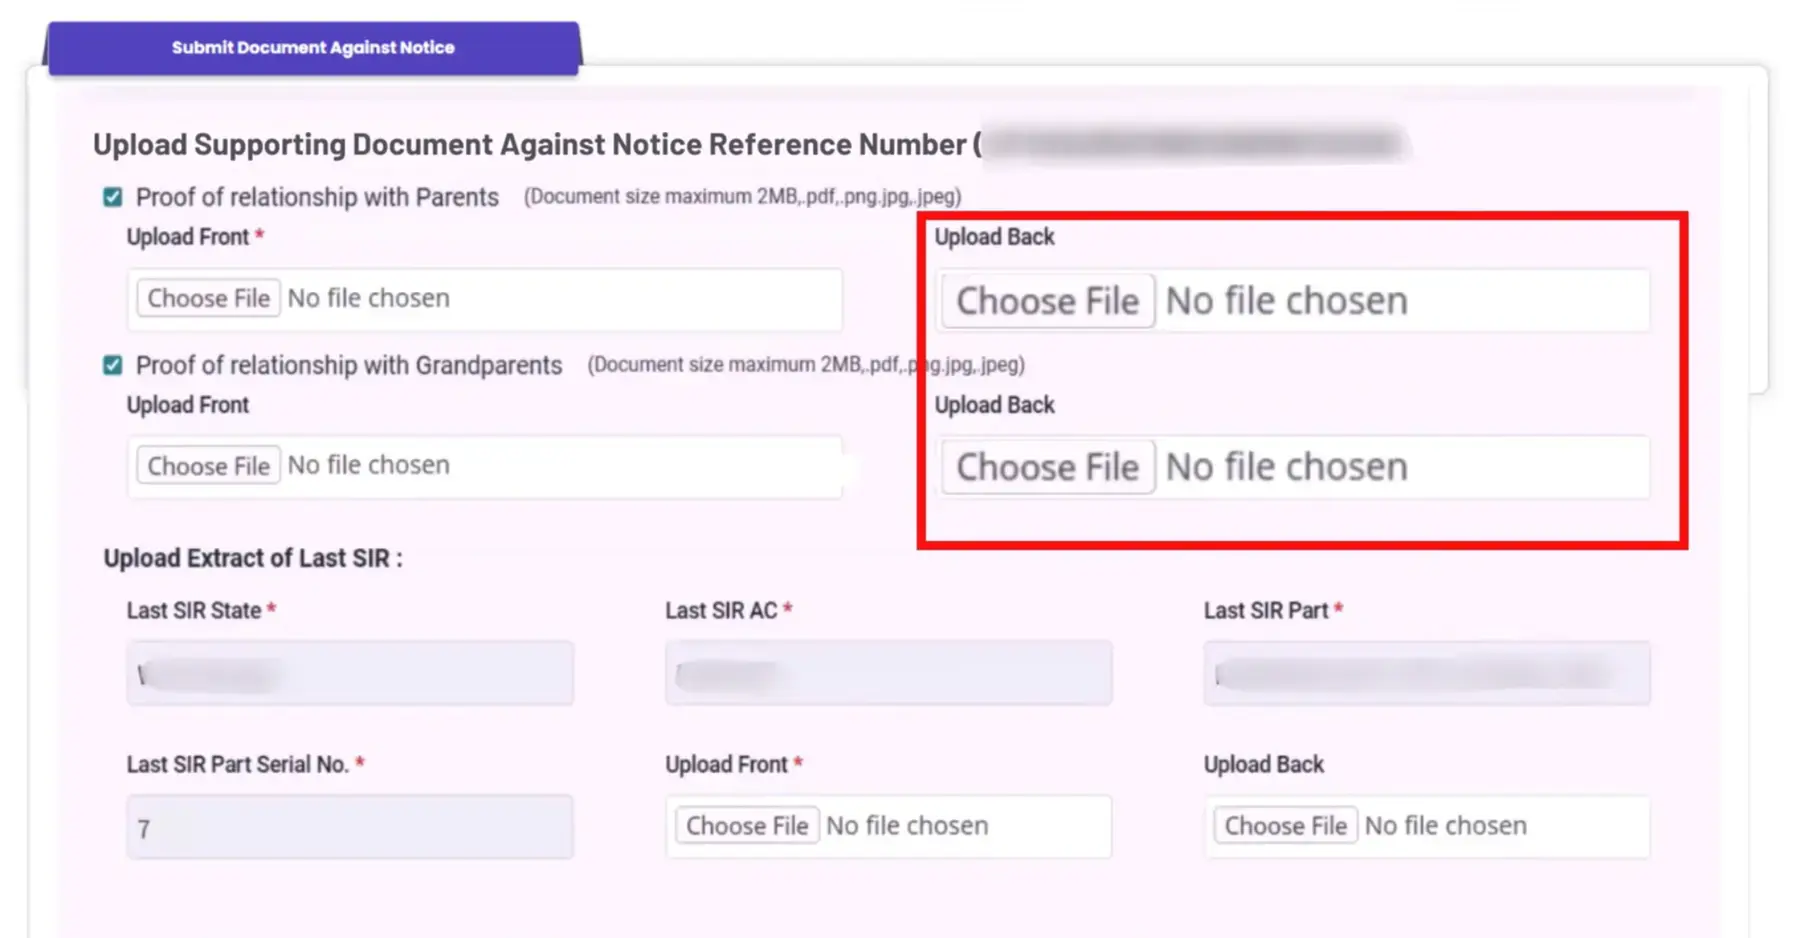Click the 'Last SIR Part Serial No.' label
Image resolution: width=1800 pixels, height=938 pixels.
point(238,765)
